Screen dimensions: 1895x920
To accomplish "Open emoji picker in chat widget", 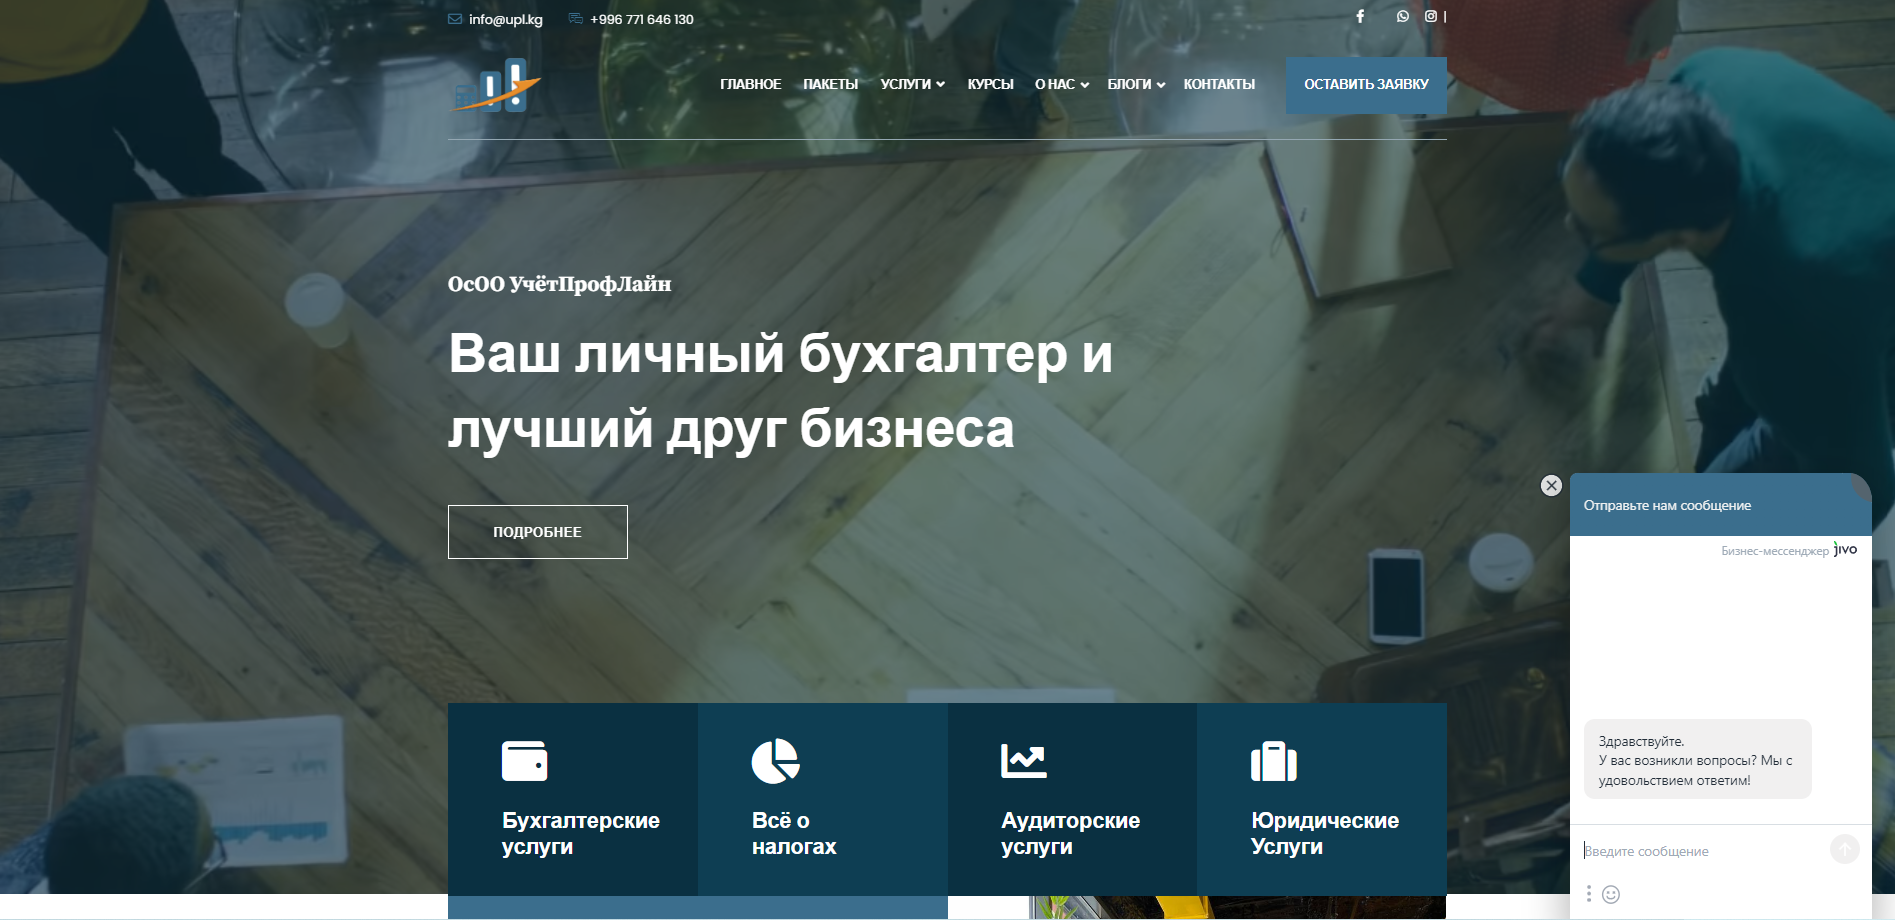I will click(x=1611, y=894).
